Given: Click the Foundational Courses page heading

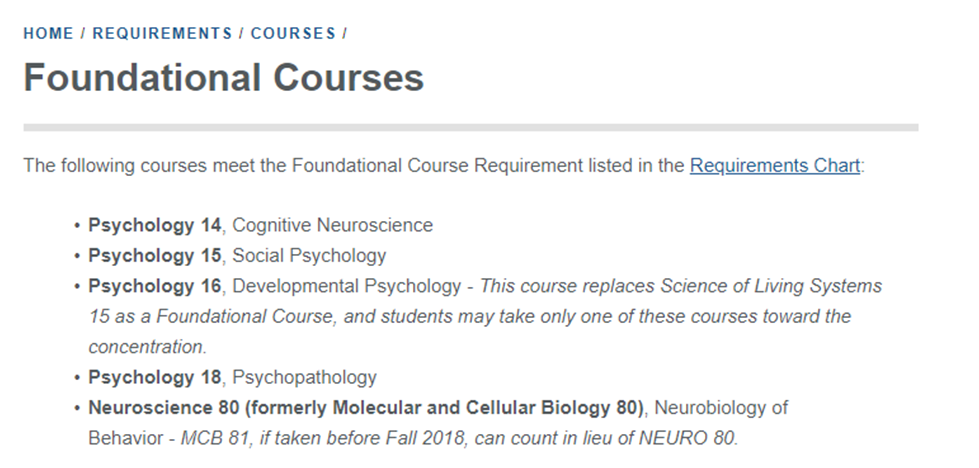Looking at the screenshot, I should [x=224, y=78].
